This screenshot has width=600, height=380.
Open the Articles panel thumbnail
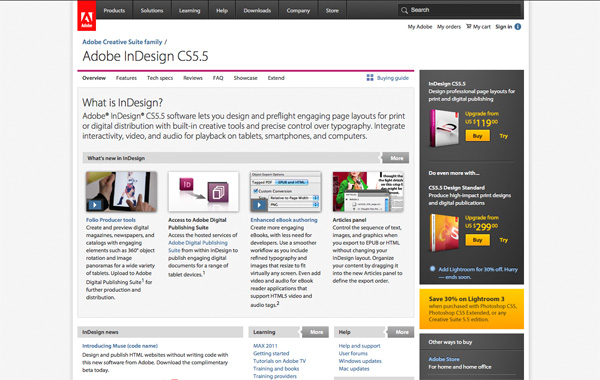tap(368, 191)
